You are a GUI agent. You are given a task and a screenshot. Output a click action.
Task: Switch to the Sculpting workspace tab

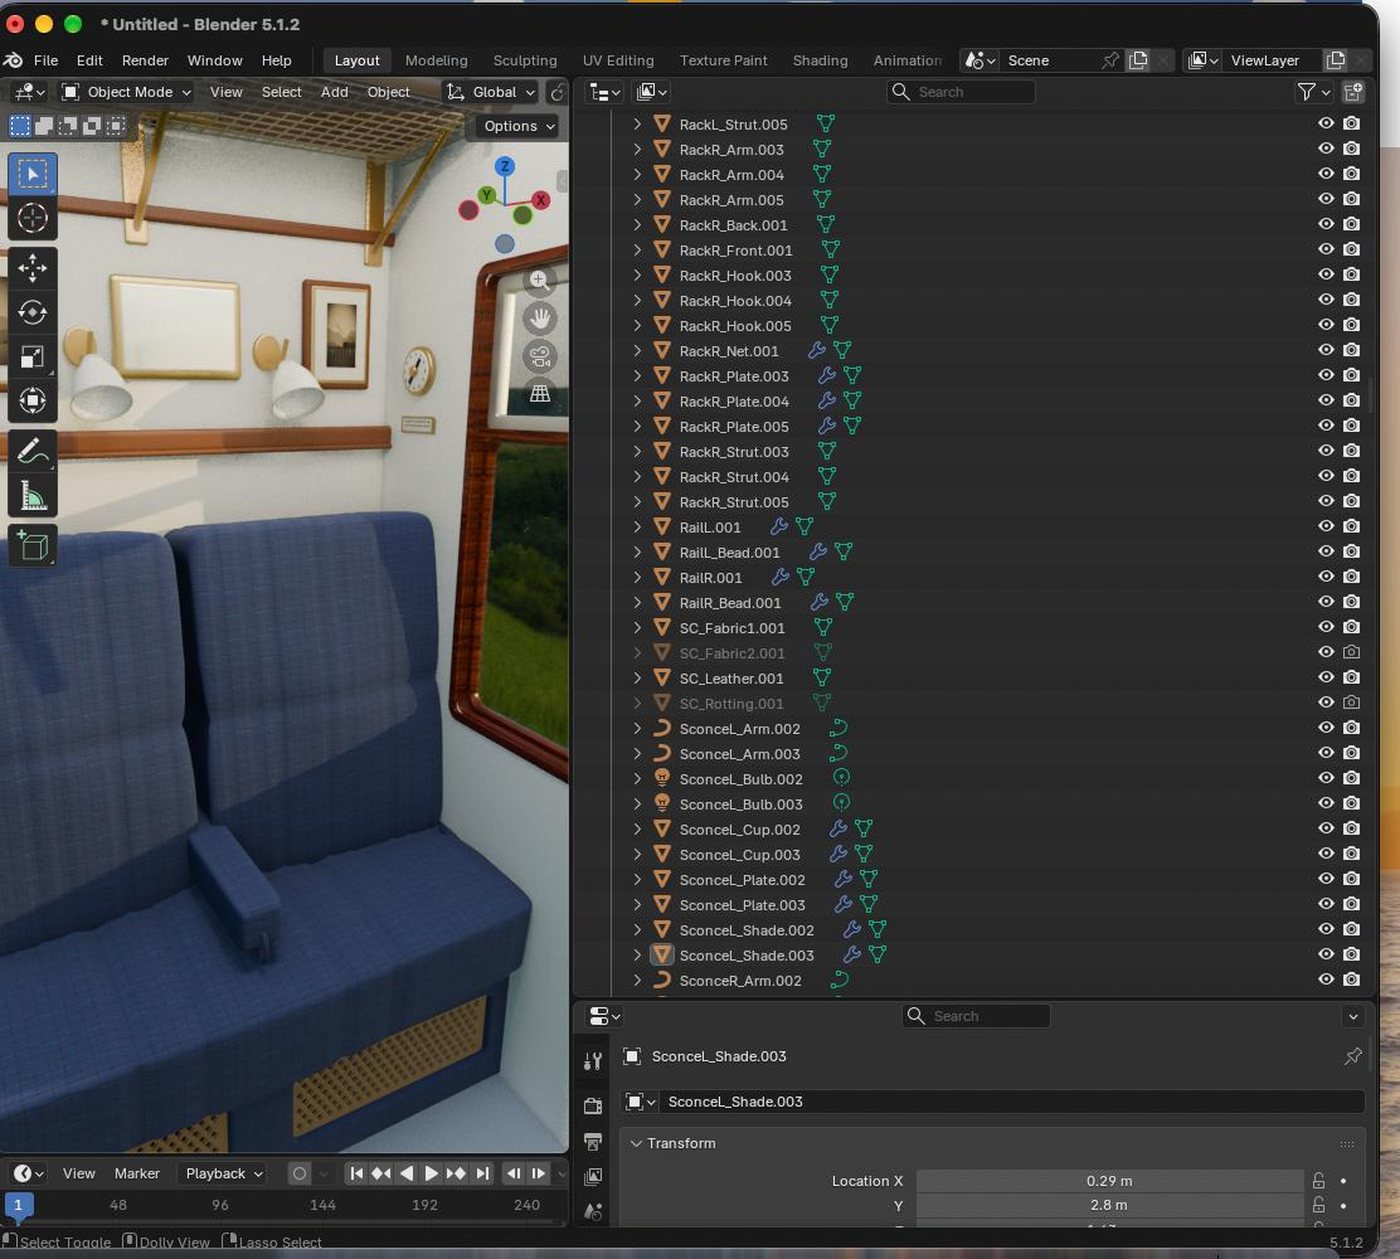tap(525, 60)
